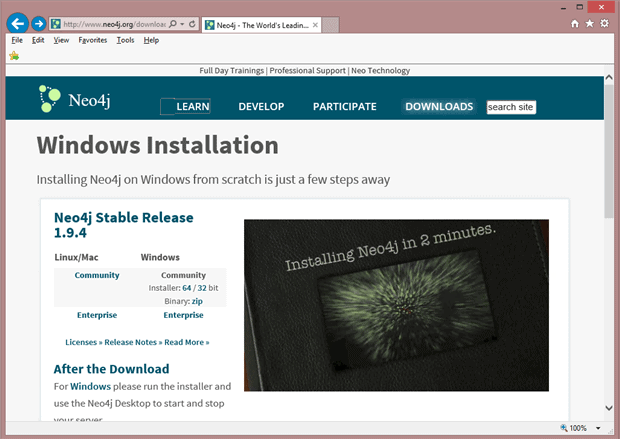620x439 pixels.
Task: Click the Neo4j Stable Release 1.9.4 heading
Action: 124,225
